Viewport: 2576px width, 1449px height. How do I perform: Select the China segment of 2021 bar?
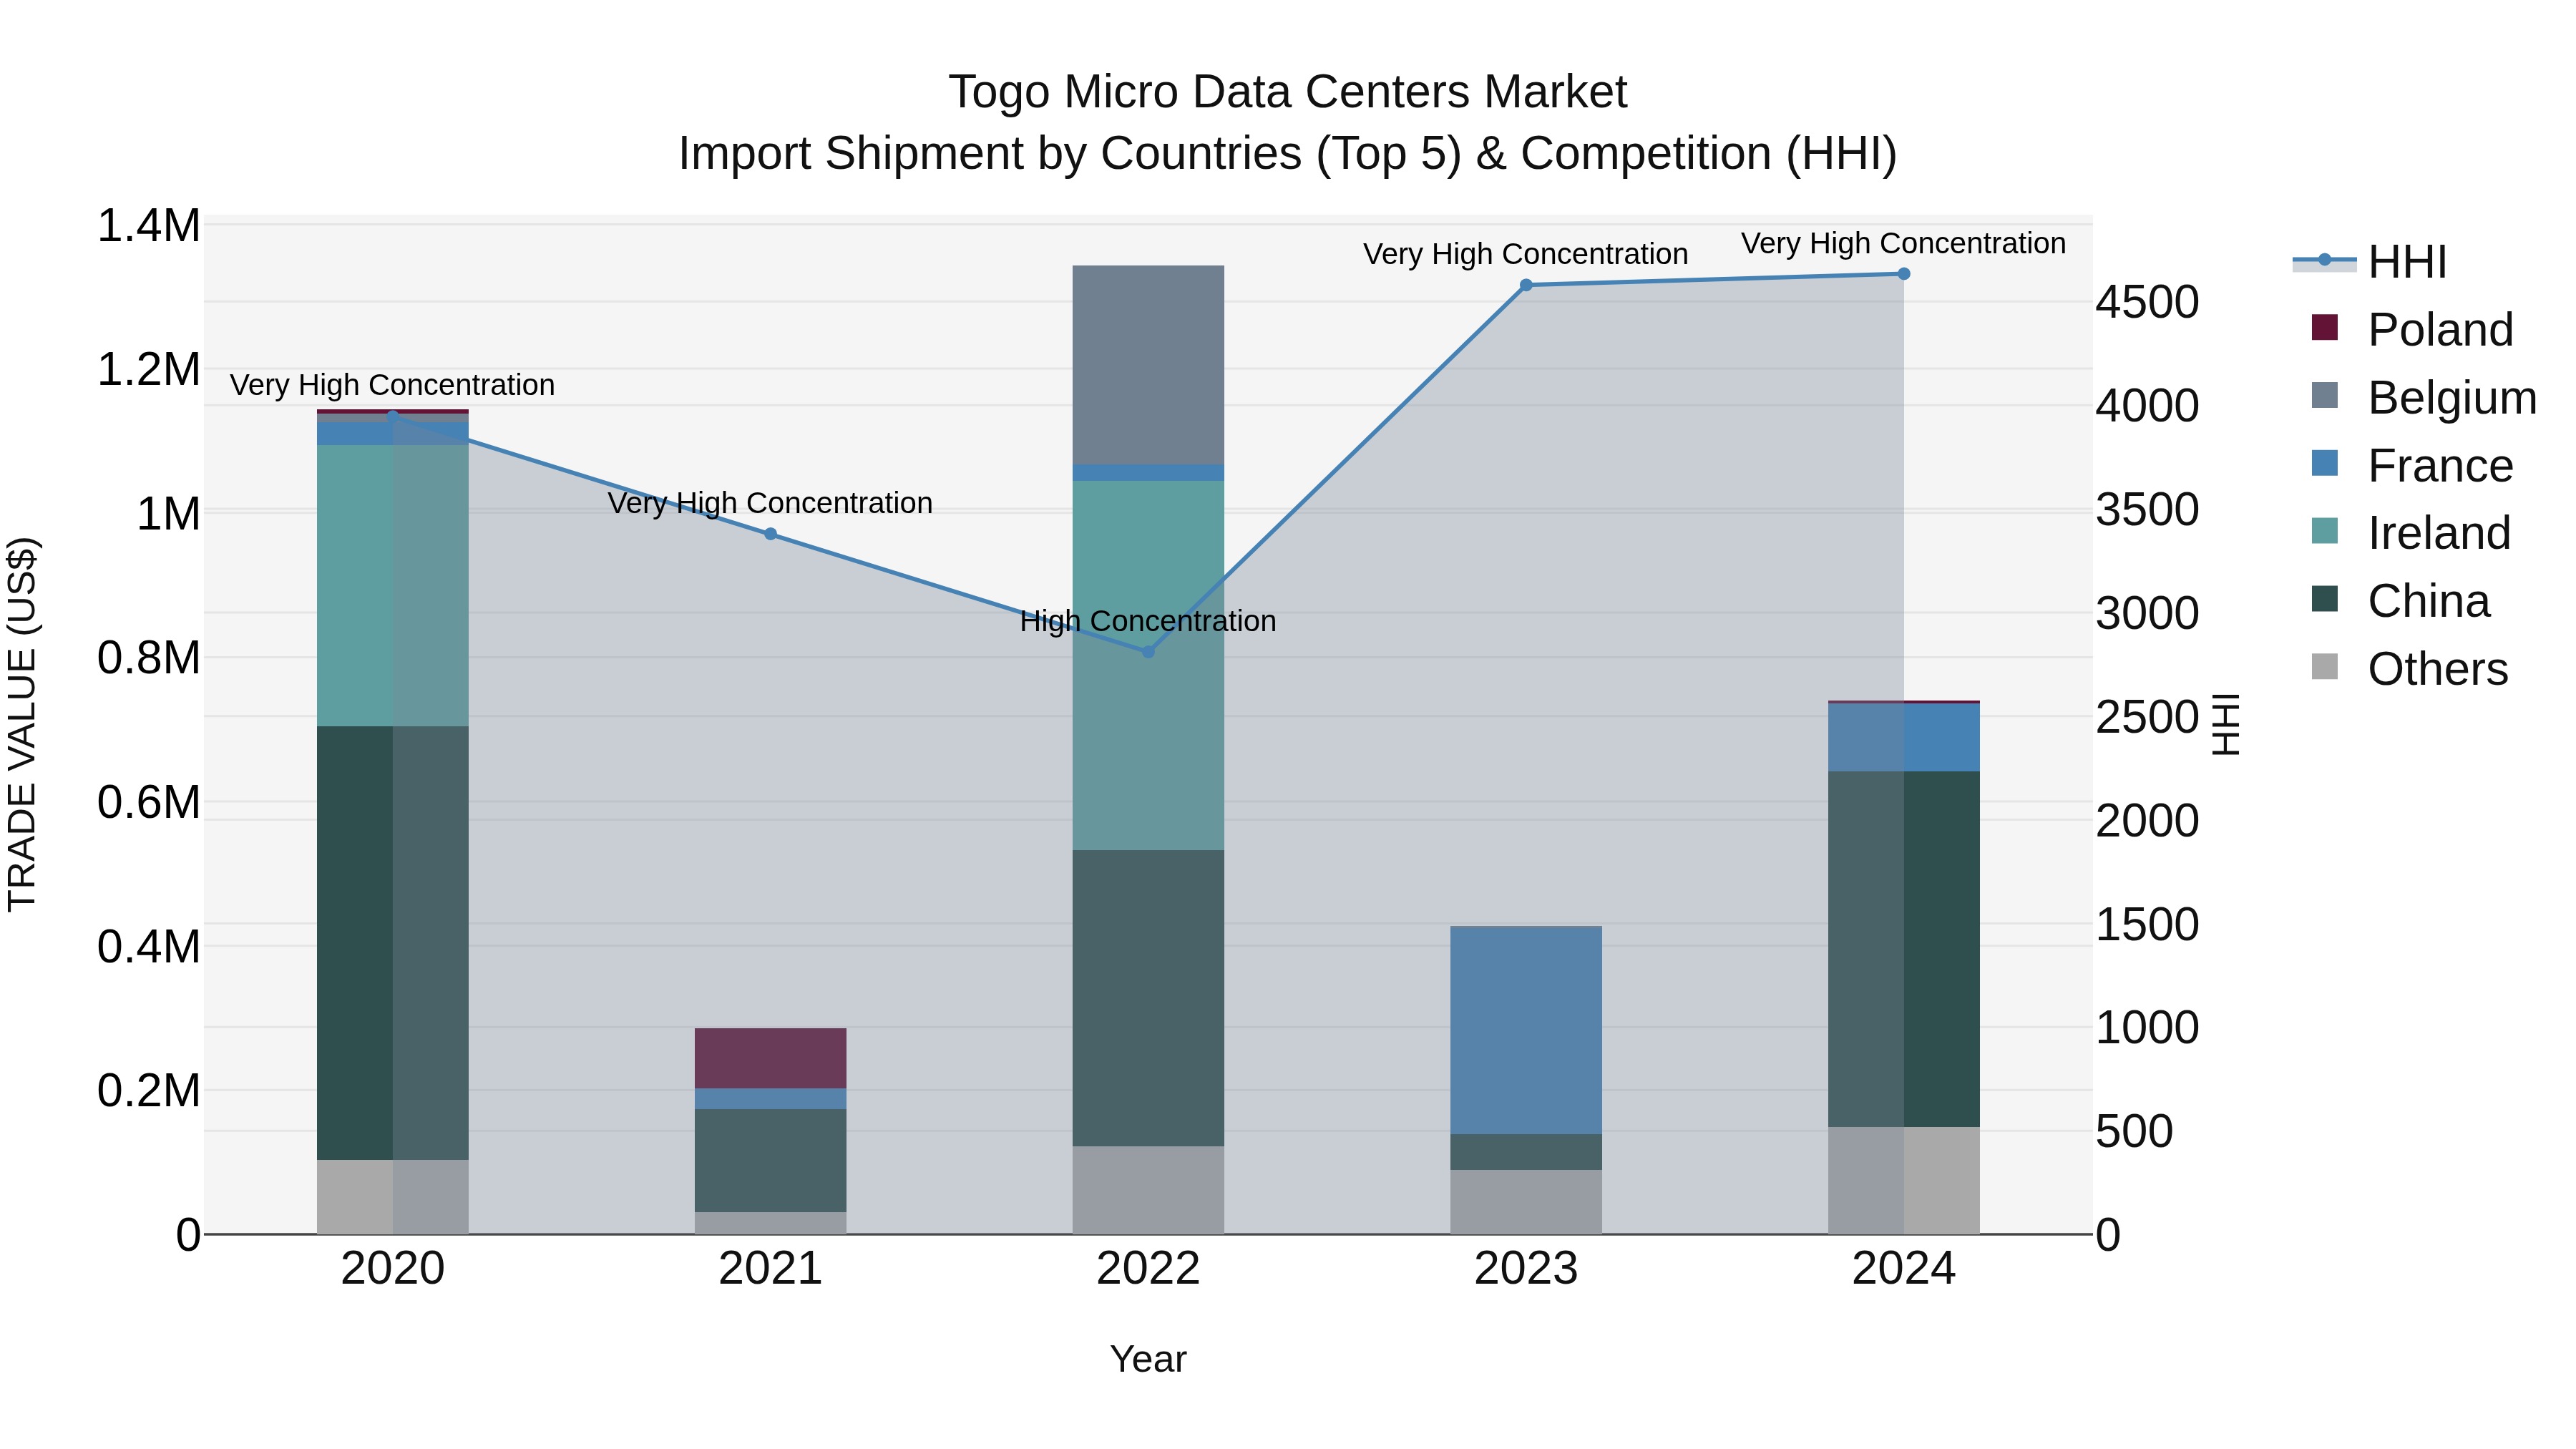click(x=770, y=1160)
